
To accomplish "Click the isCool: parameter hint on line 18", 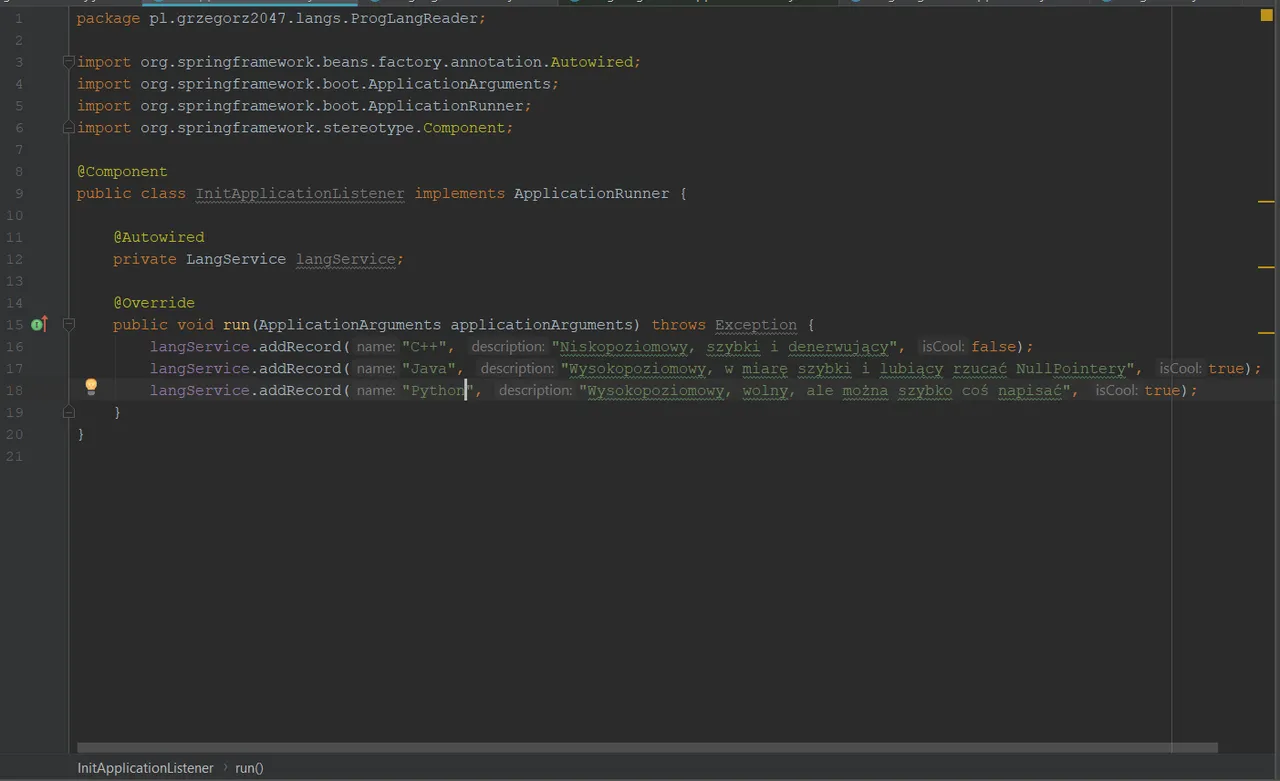I will click(1116, 390).
